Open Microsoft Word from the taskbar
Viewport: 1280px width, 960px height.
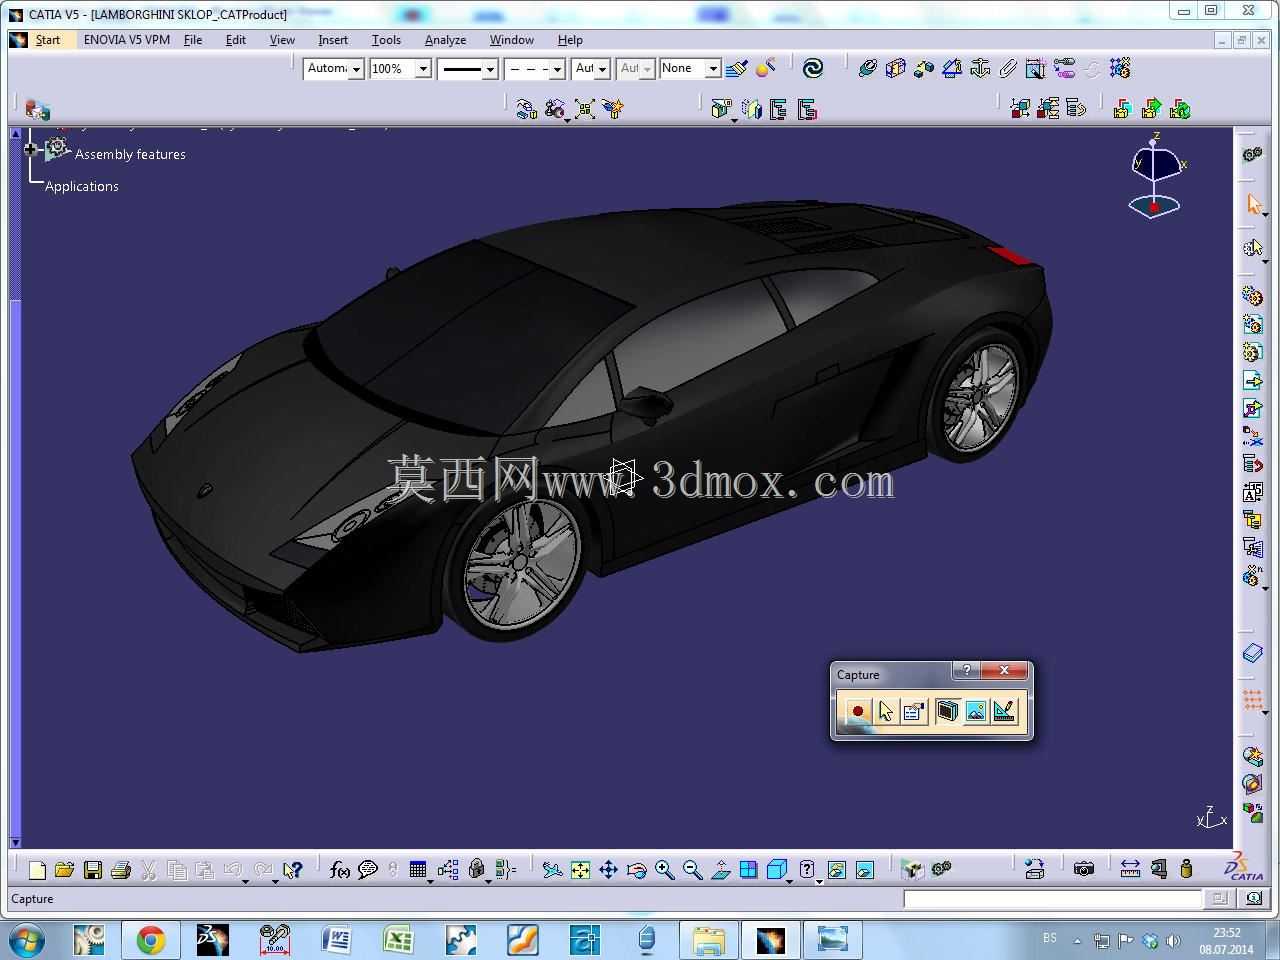(x=337, y=940)
